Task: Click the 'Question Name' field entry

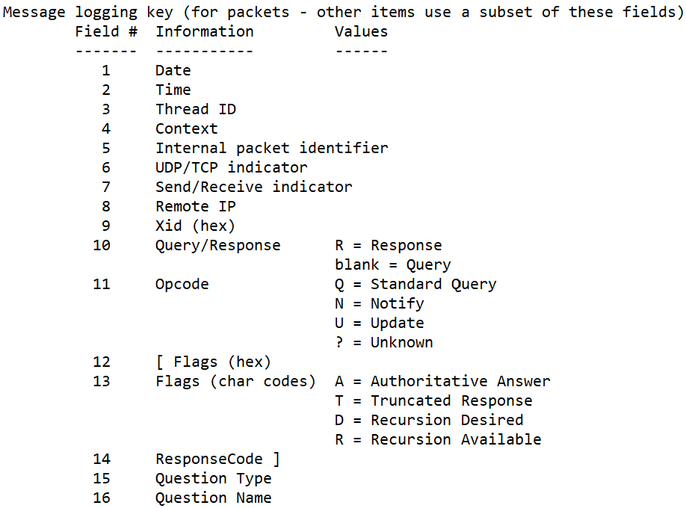Action: click(x=214, y=497)
